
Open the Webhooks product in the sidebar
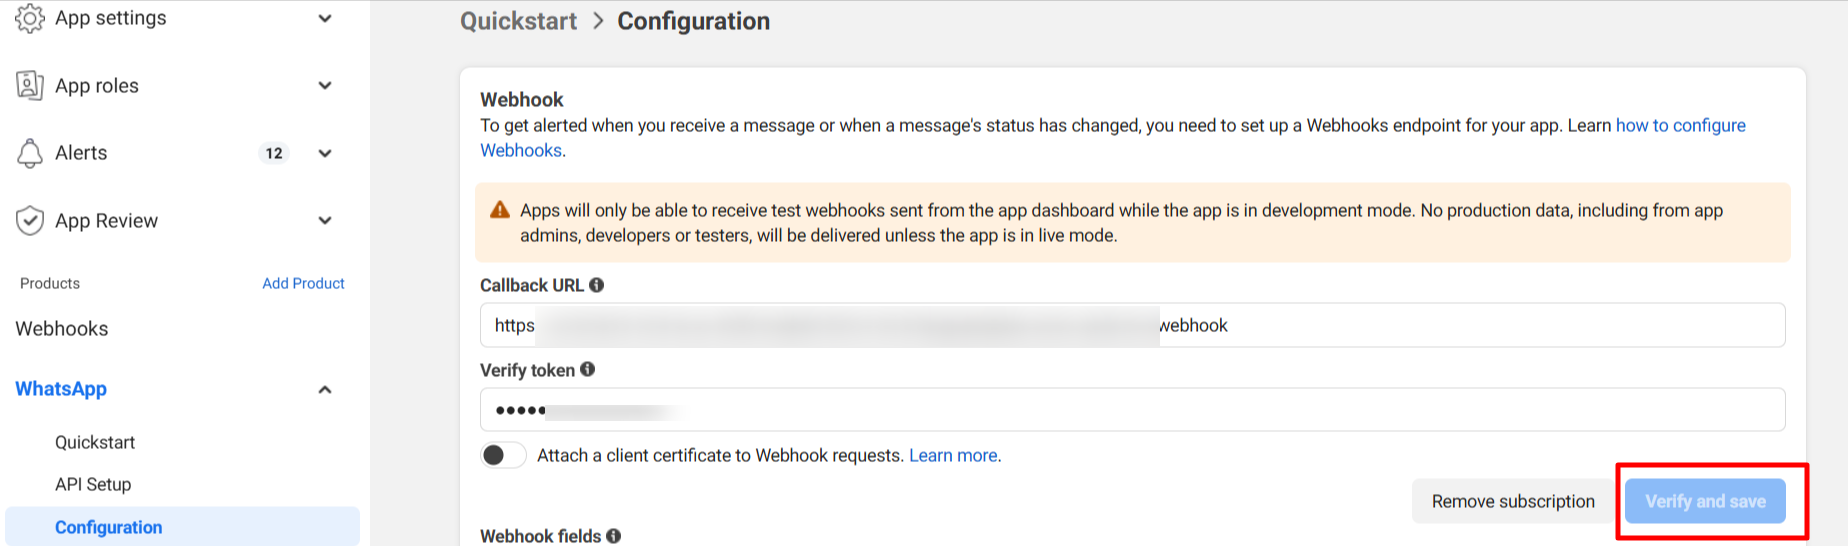(62, 329)
